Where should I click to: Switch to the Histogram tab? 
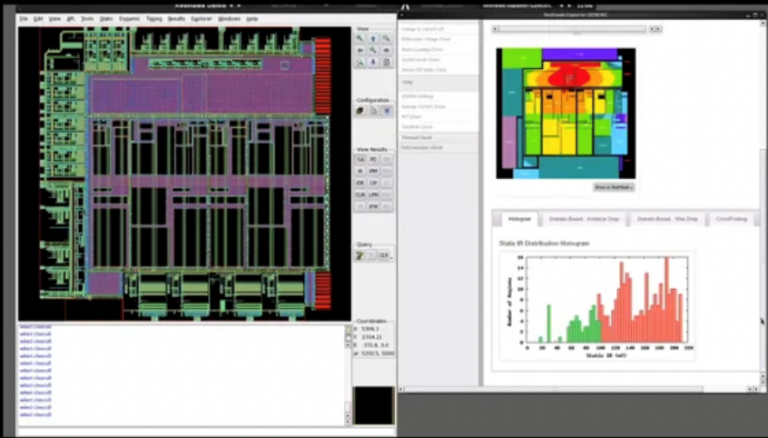tap(519, 219)
